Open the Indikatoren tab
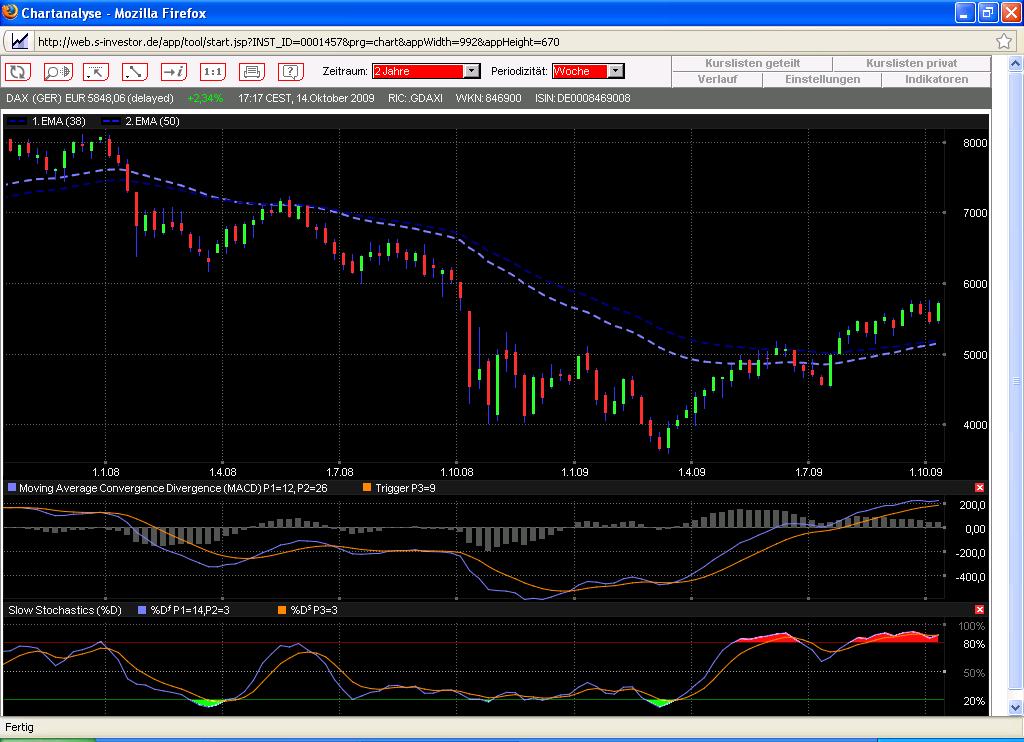 [936, 79]
